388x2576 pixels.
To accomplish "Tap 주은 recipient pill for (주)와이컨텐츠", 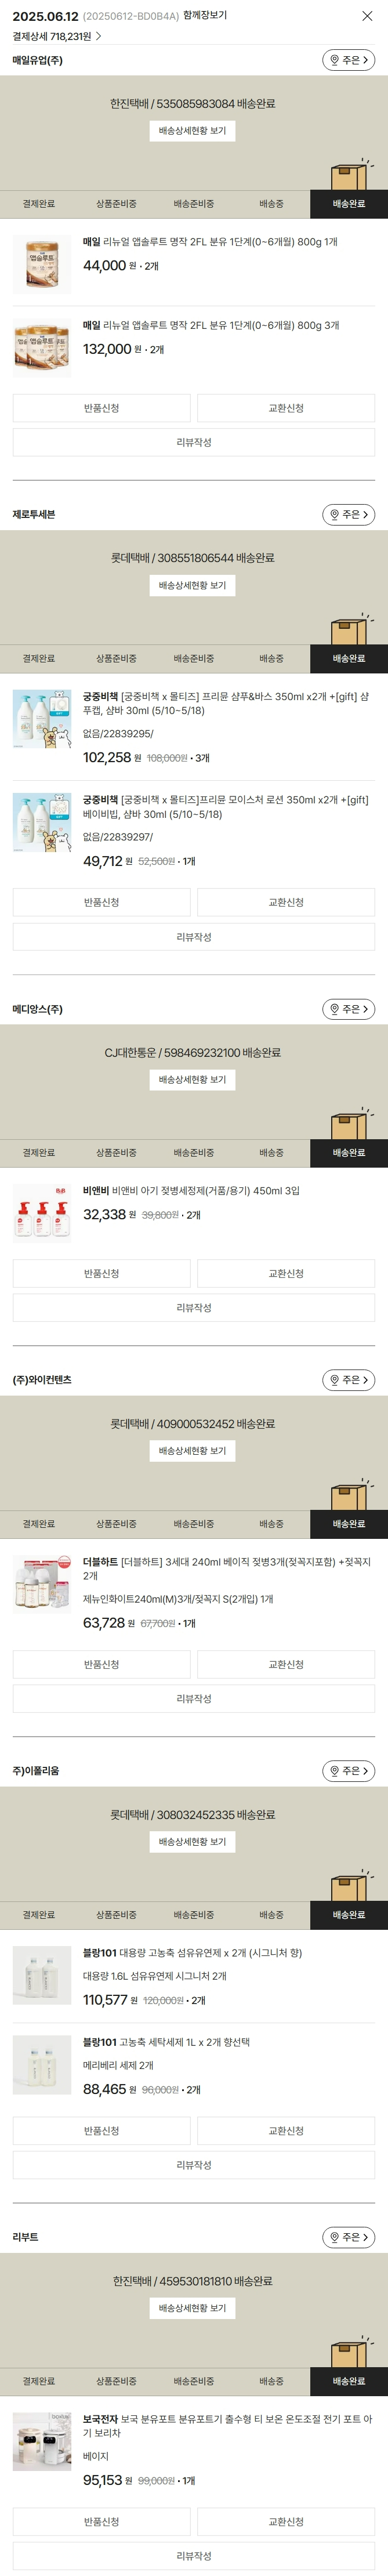I will coord(348,1380).
